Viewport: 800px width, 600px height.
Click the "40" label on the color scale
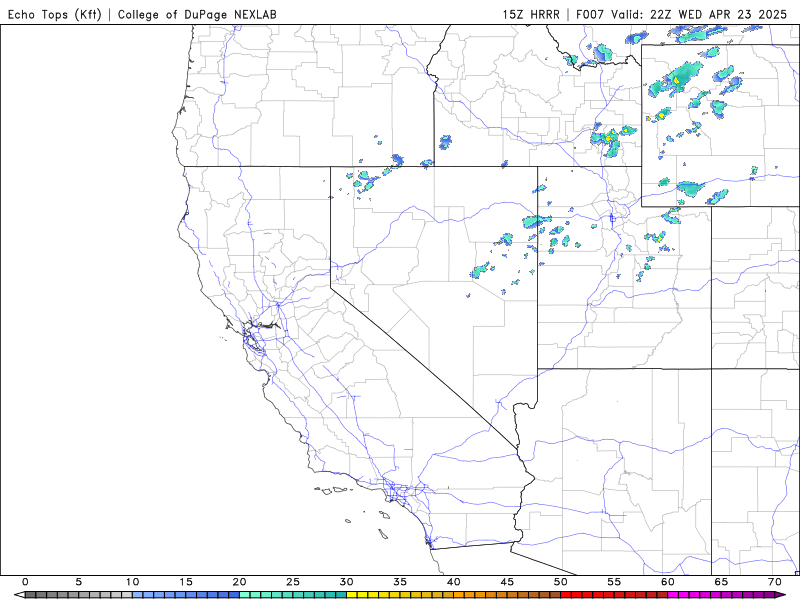pos(454,582)
